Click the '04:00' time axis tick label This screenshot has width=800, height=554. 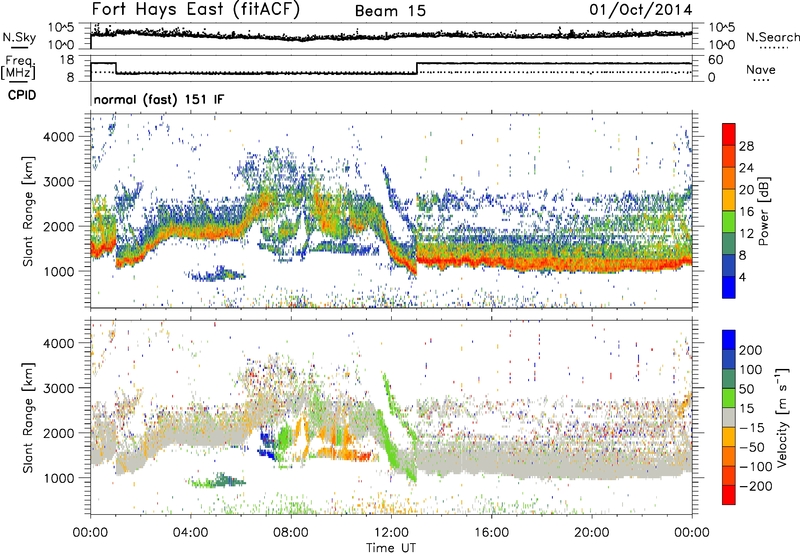point(190,533)
